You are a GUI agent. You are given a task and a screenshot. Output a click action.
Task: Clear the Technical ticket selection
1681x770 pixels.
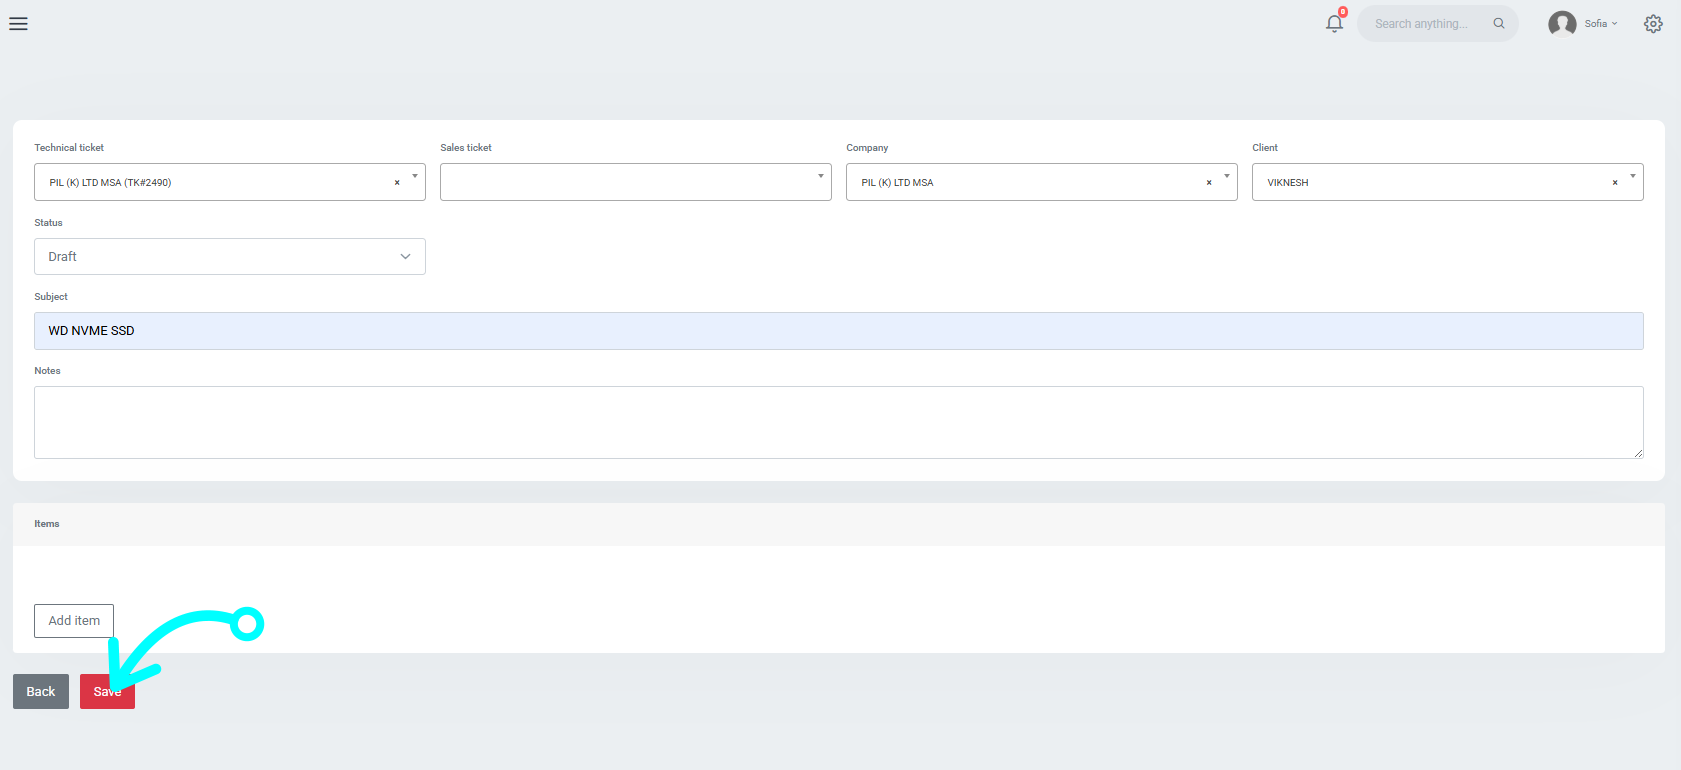point(397,183)
